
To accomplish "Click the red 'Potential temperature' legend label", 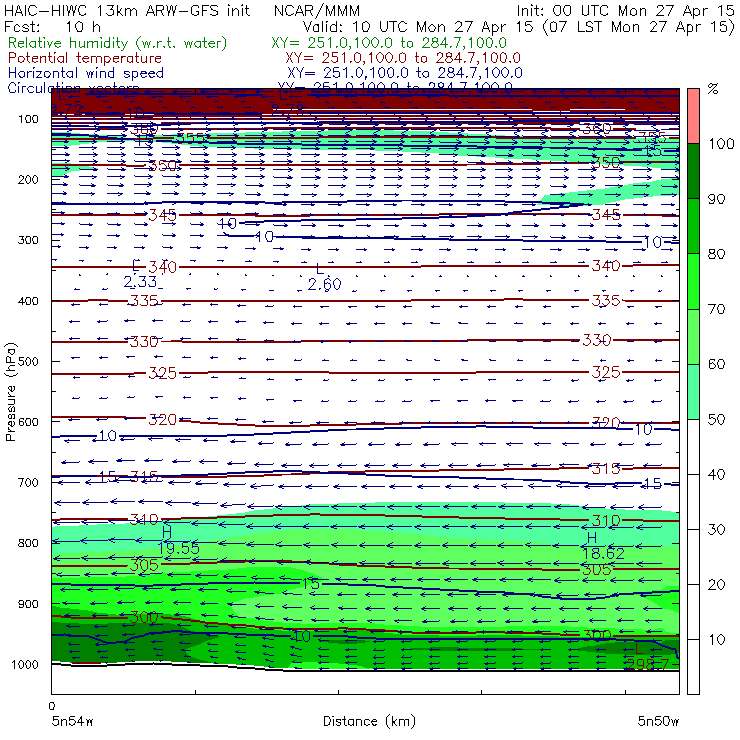I will [x=84, y=58].
